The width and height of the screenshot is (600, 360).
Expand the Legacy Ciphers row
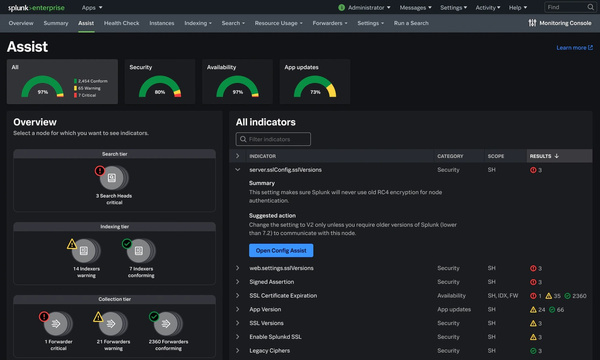[238, 350]
